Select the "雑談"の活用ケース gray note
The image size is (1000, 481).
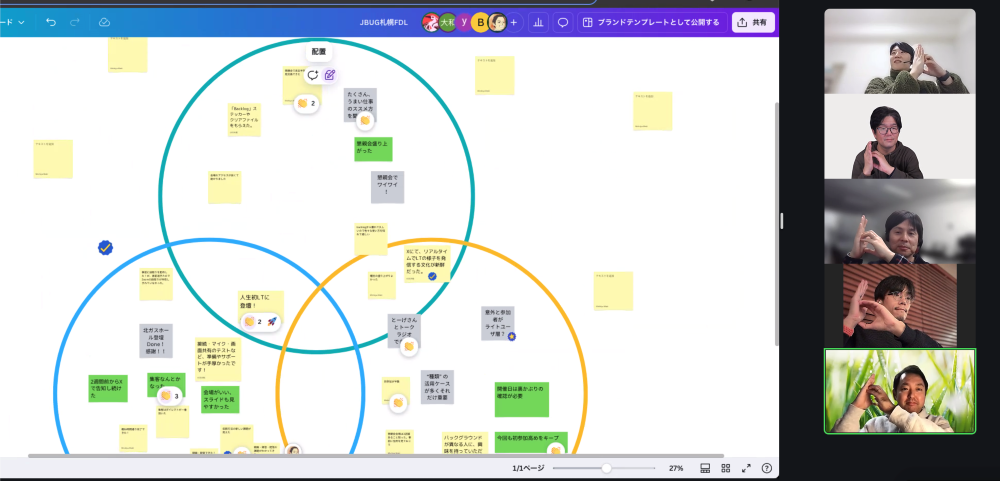[x=438, y=387]
